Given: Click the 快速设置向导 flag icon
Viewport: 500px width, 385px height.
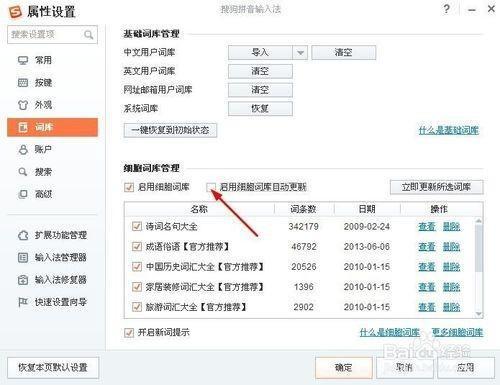Looking at the screenshot, I should (23, 302).
